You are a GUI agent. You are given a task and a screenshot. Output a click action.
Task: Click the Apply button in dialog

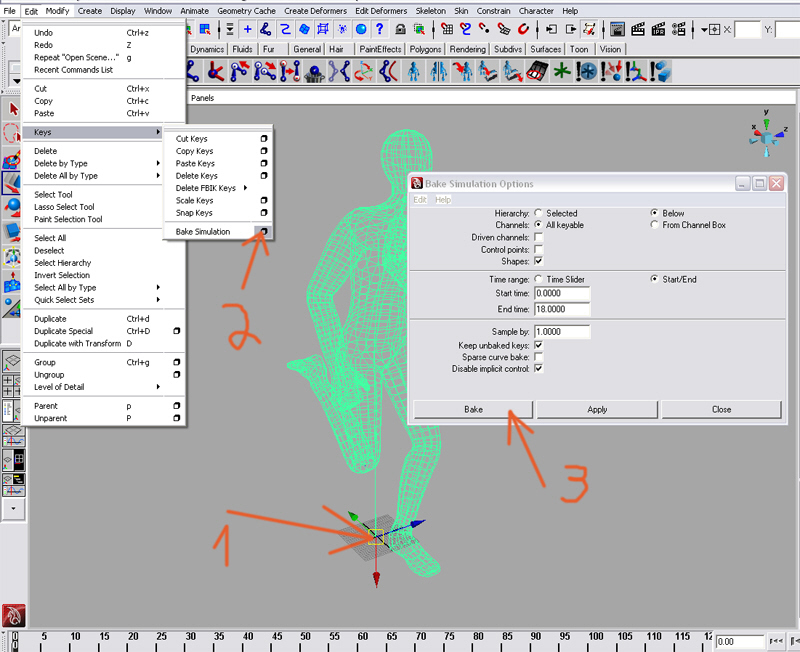click(x=597, y=409)
